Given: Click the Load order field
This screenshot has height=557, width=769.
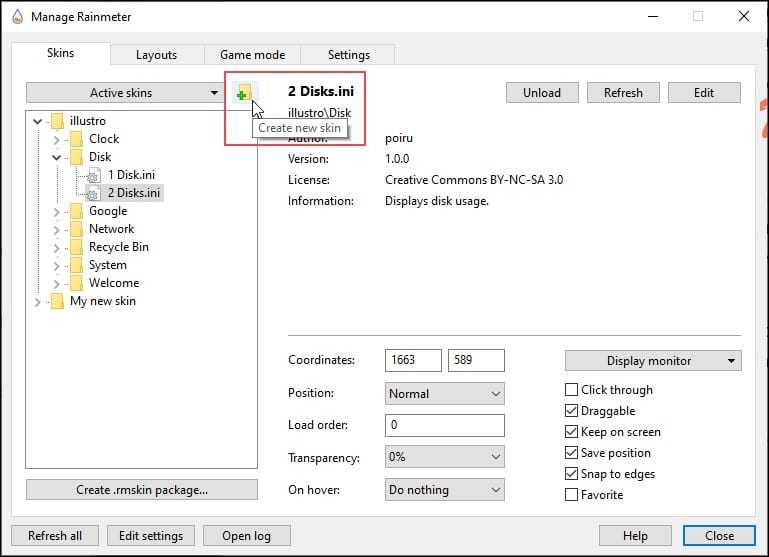Looking at the screenshot, I should [x=444, y=425].
